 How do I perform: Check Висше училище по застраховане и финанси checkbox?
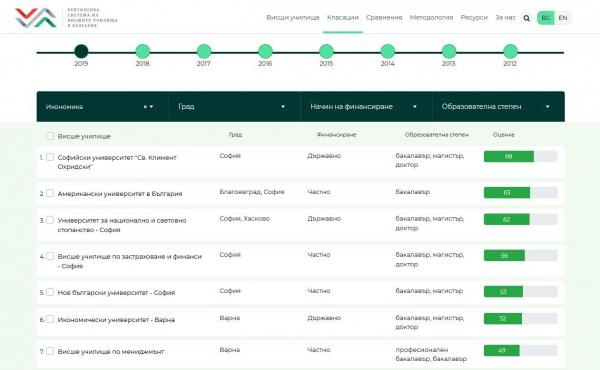(x=50, y=256)
